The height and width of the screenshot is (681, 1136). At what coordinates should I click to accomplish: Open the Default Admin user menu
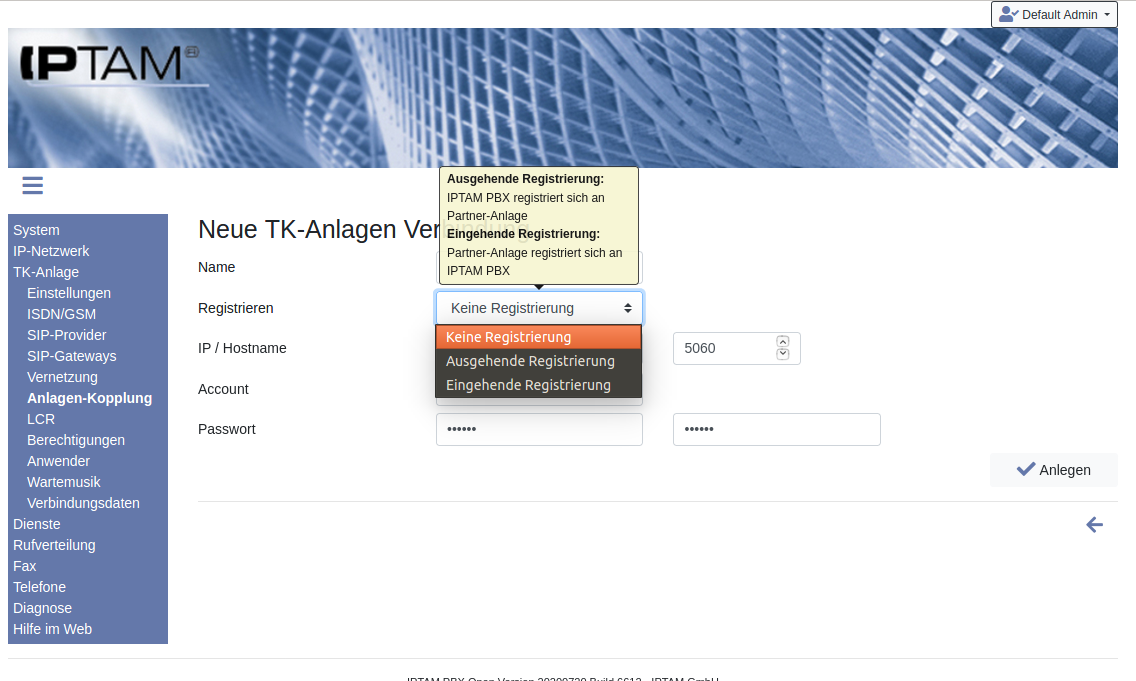(x=1054, y=15)
